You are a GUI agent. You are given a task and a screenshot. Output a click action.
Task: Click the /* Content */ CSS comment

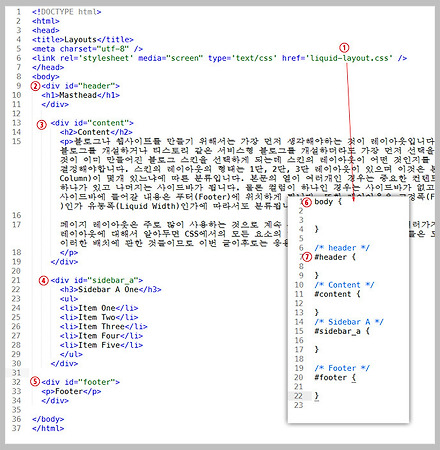click(x=344, y=285)
